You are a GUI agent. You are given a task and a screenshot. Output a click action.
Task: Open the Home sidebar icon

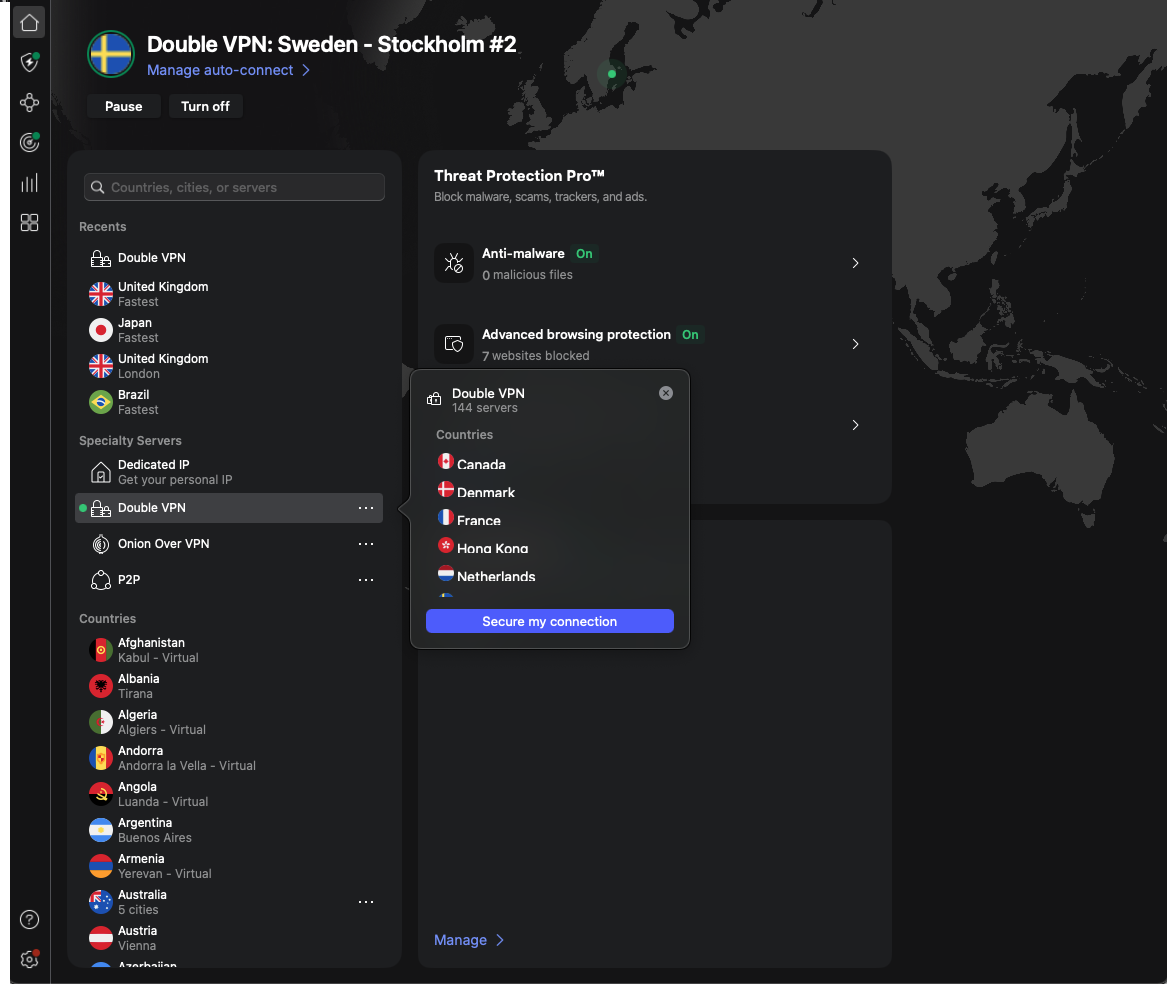[29, 22]
